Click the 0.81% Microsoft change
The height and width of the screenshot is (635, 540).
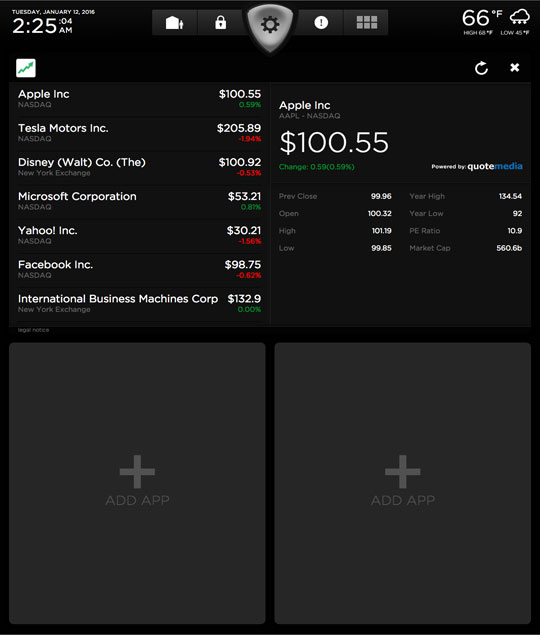(x=251, y=207)
